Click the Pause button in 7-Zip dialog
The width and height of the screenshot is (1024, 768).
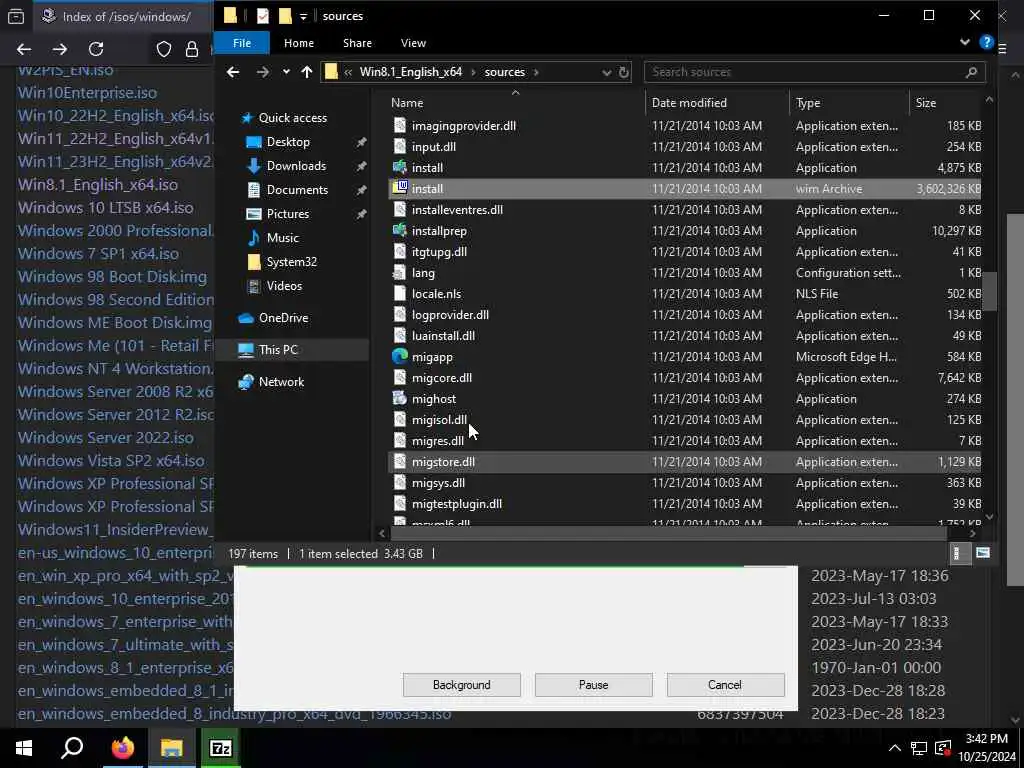click(x=593, y=685)
